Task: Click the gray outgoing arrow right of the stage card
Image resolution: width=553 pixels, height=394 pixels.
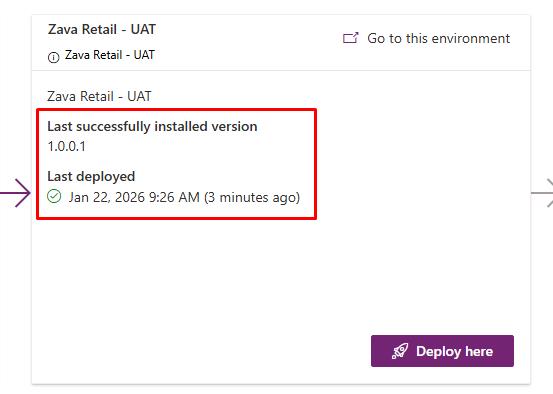Action: (542, 193)
